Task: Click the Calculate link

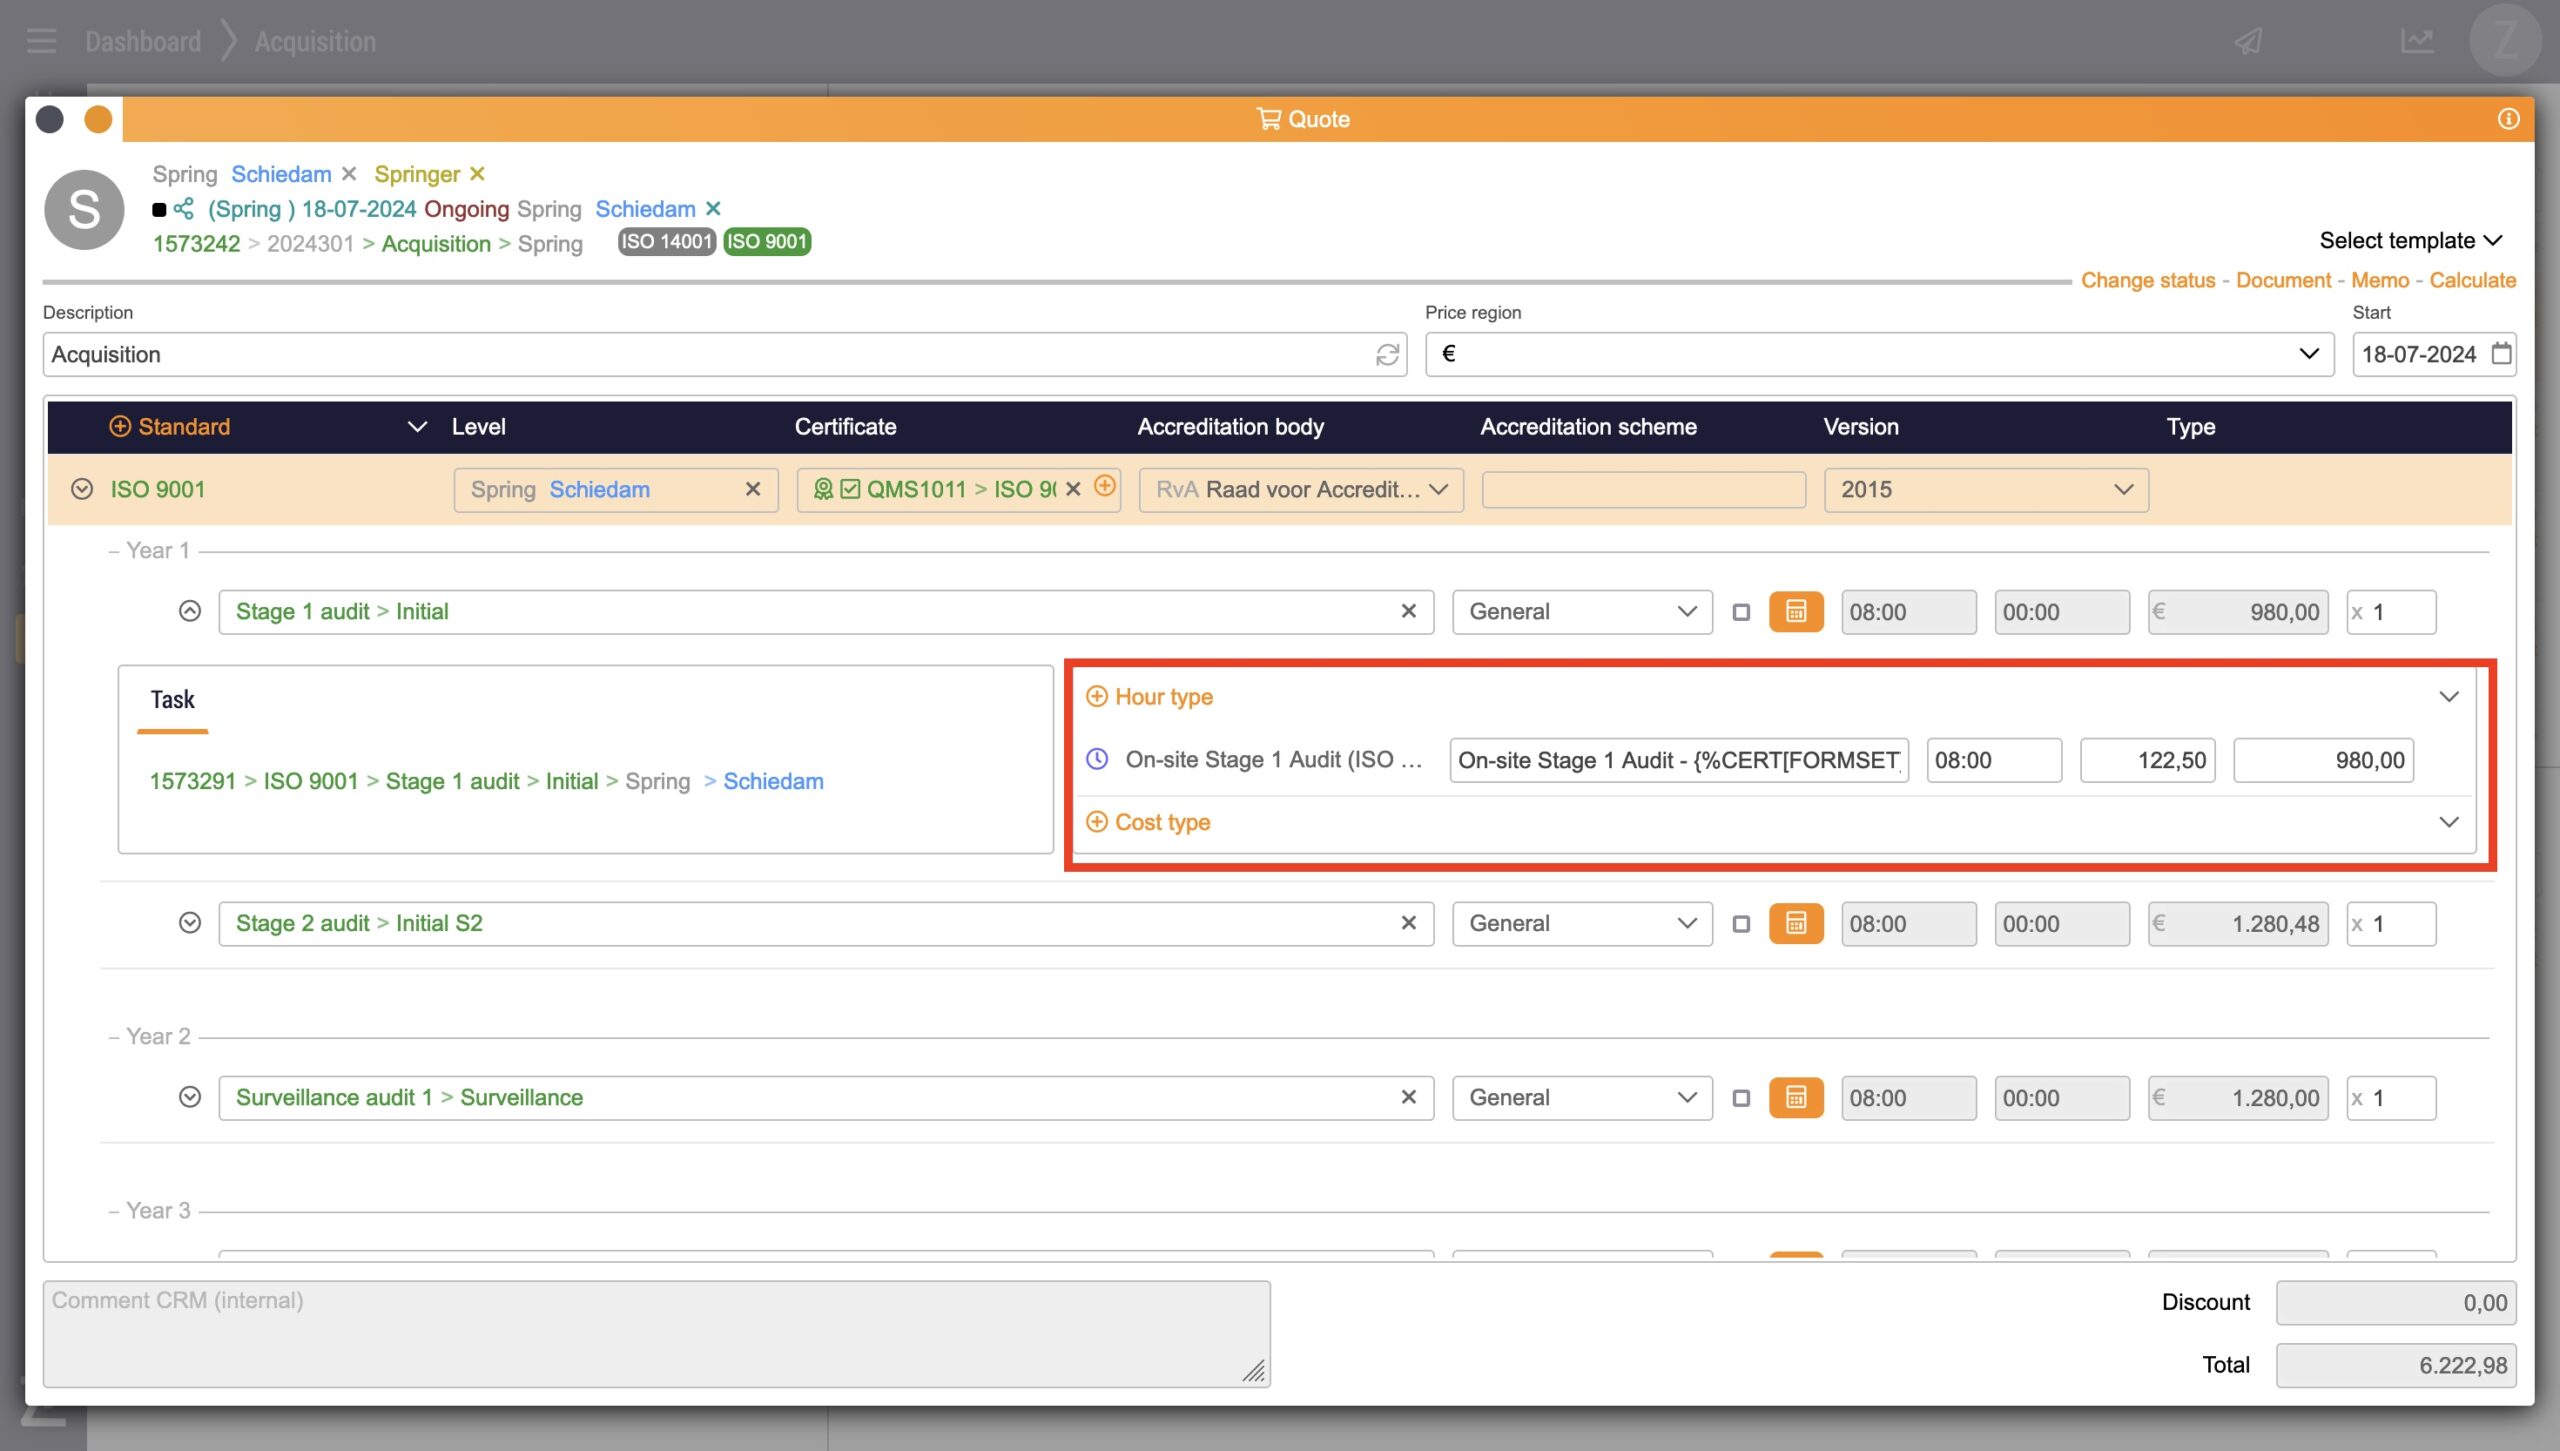Action: click(2472, 281)
